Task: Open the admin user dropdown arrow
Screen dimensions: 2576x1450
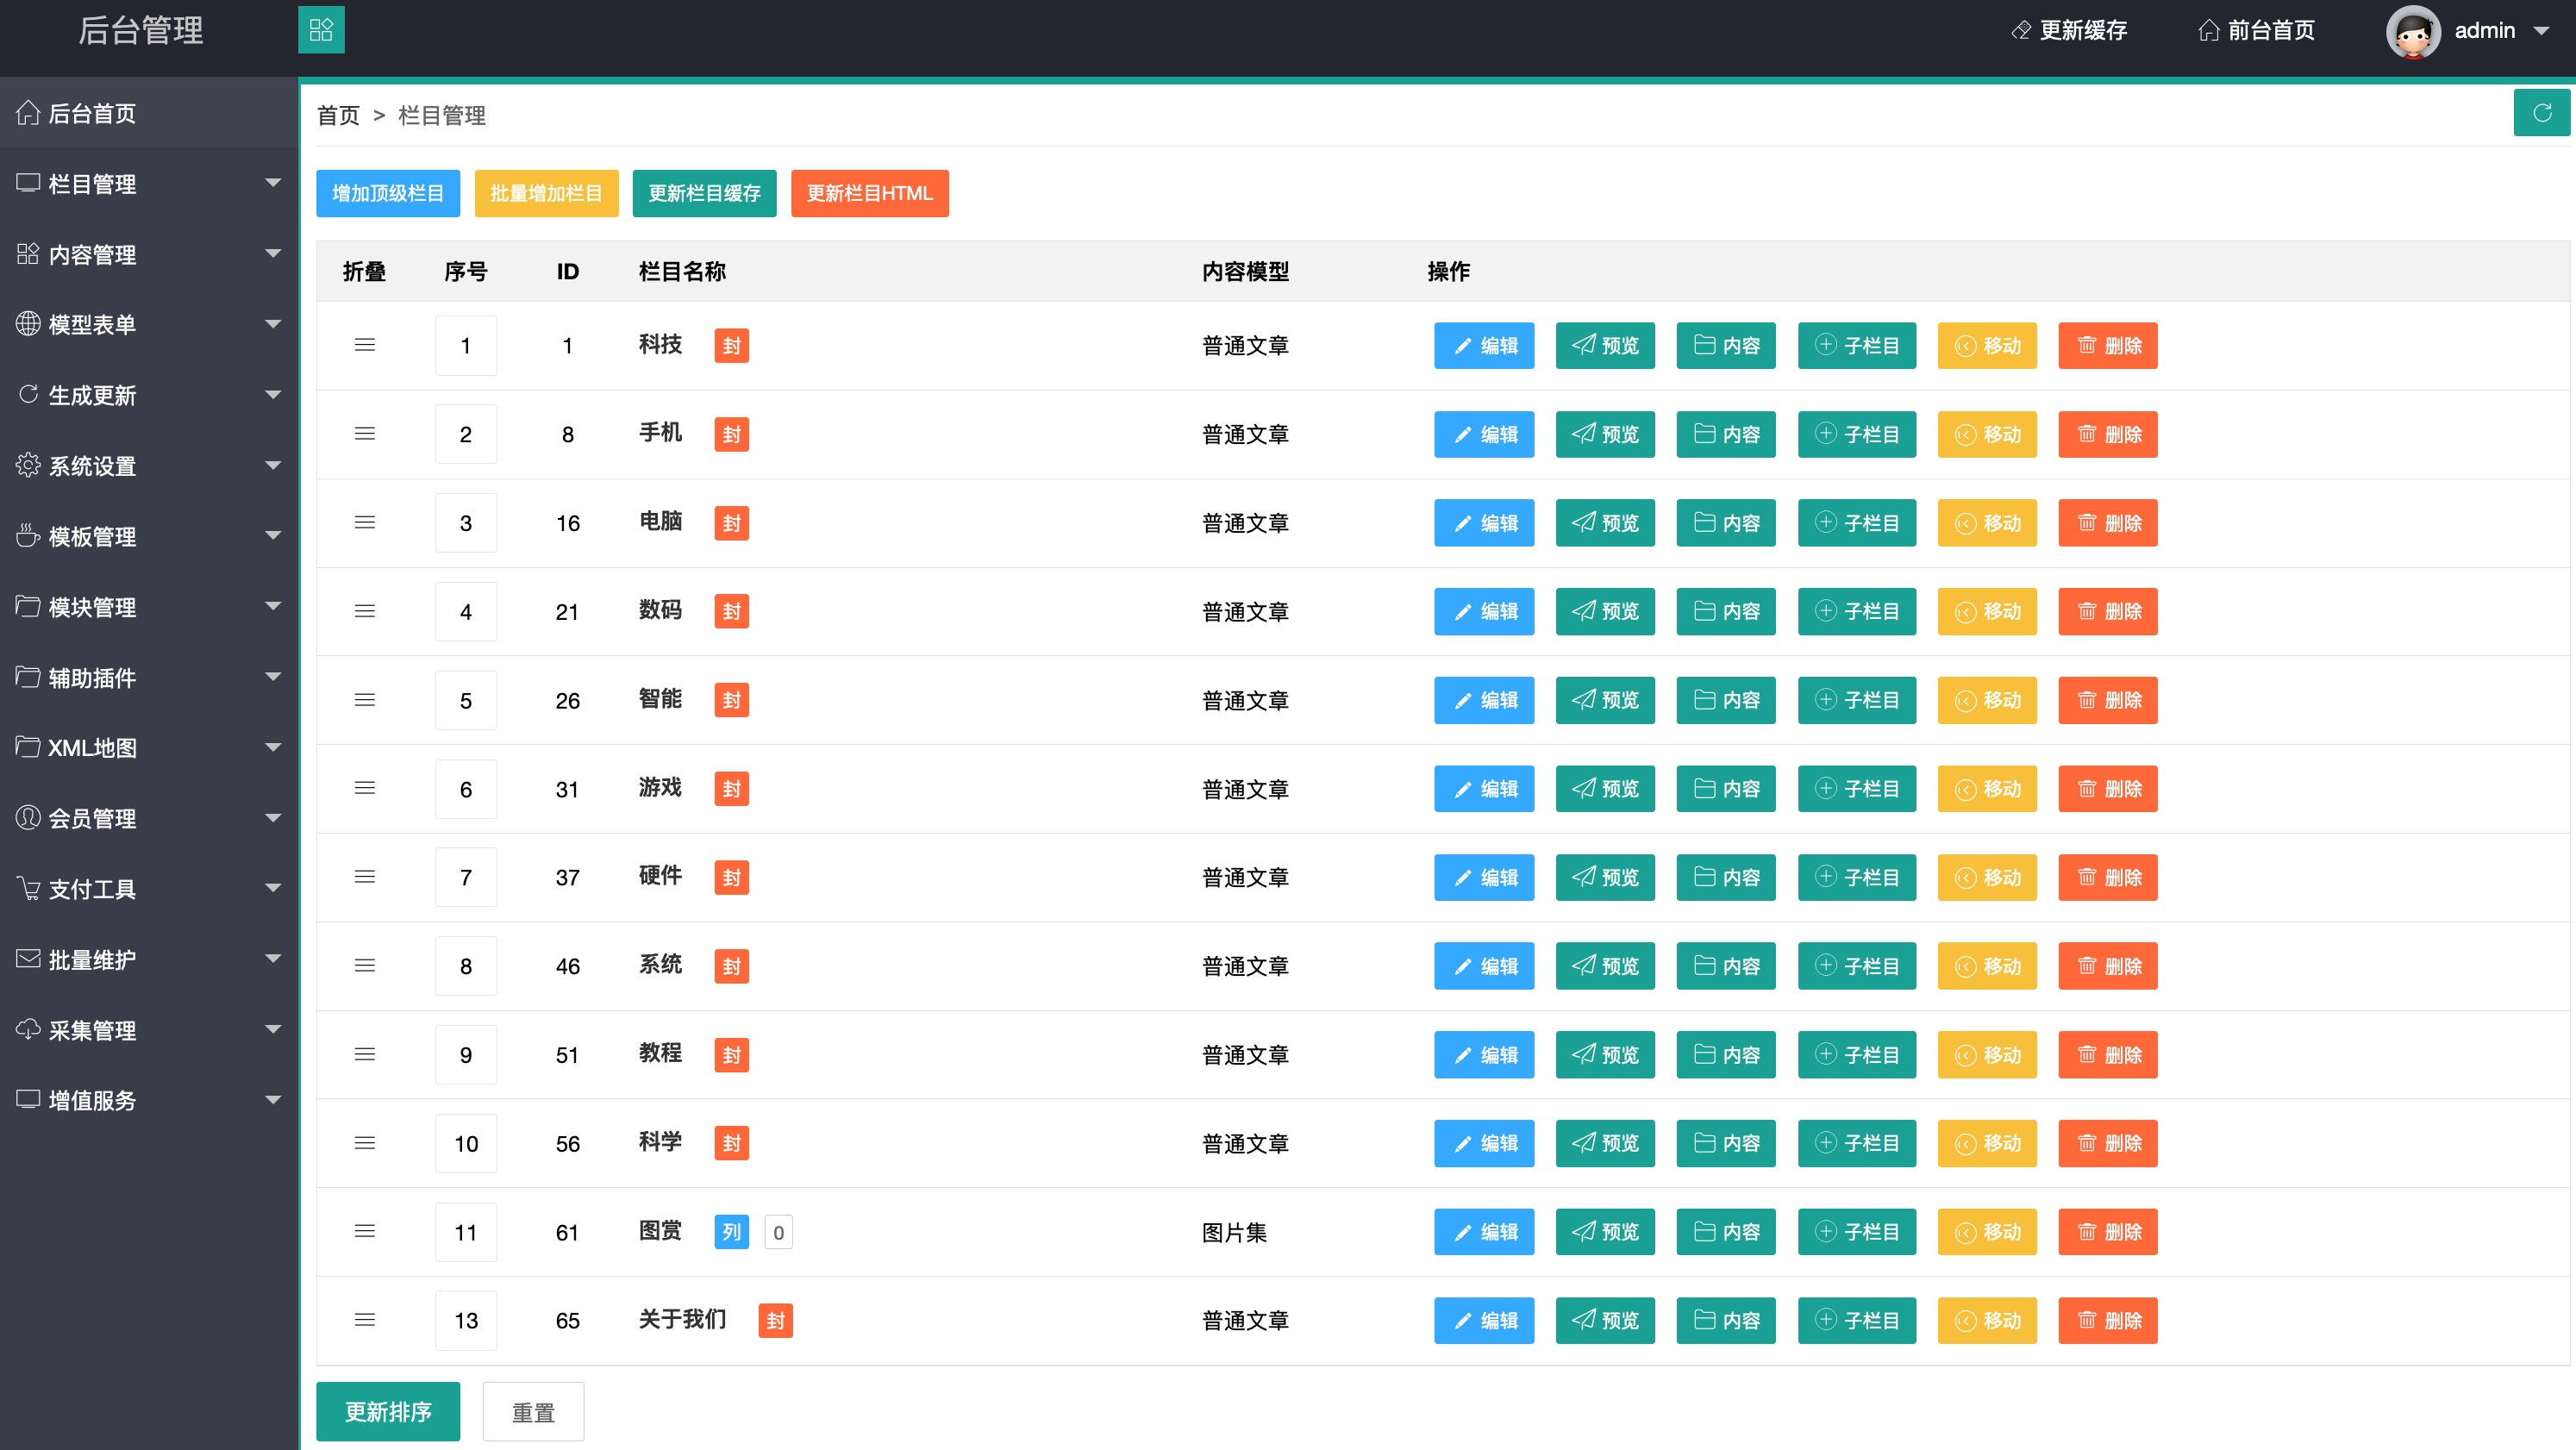Action: click(x=2541, y=31)
